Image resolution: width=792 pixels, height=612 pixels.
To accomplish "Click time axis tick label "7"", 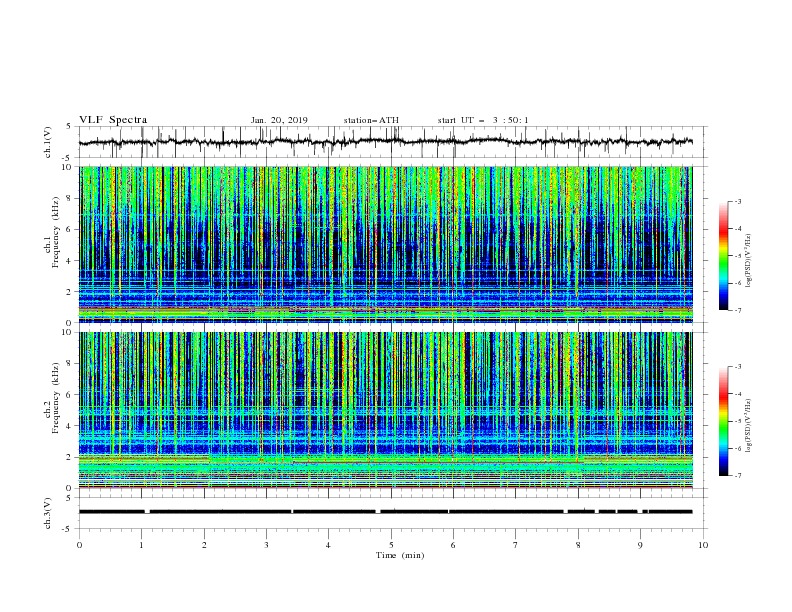I will (515, 545).
